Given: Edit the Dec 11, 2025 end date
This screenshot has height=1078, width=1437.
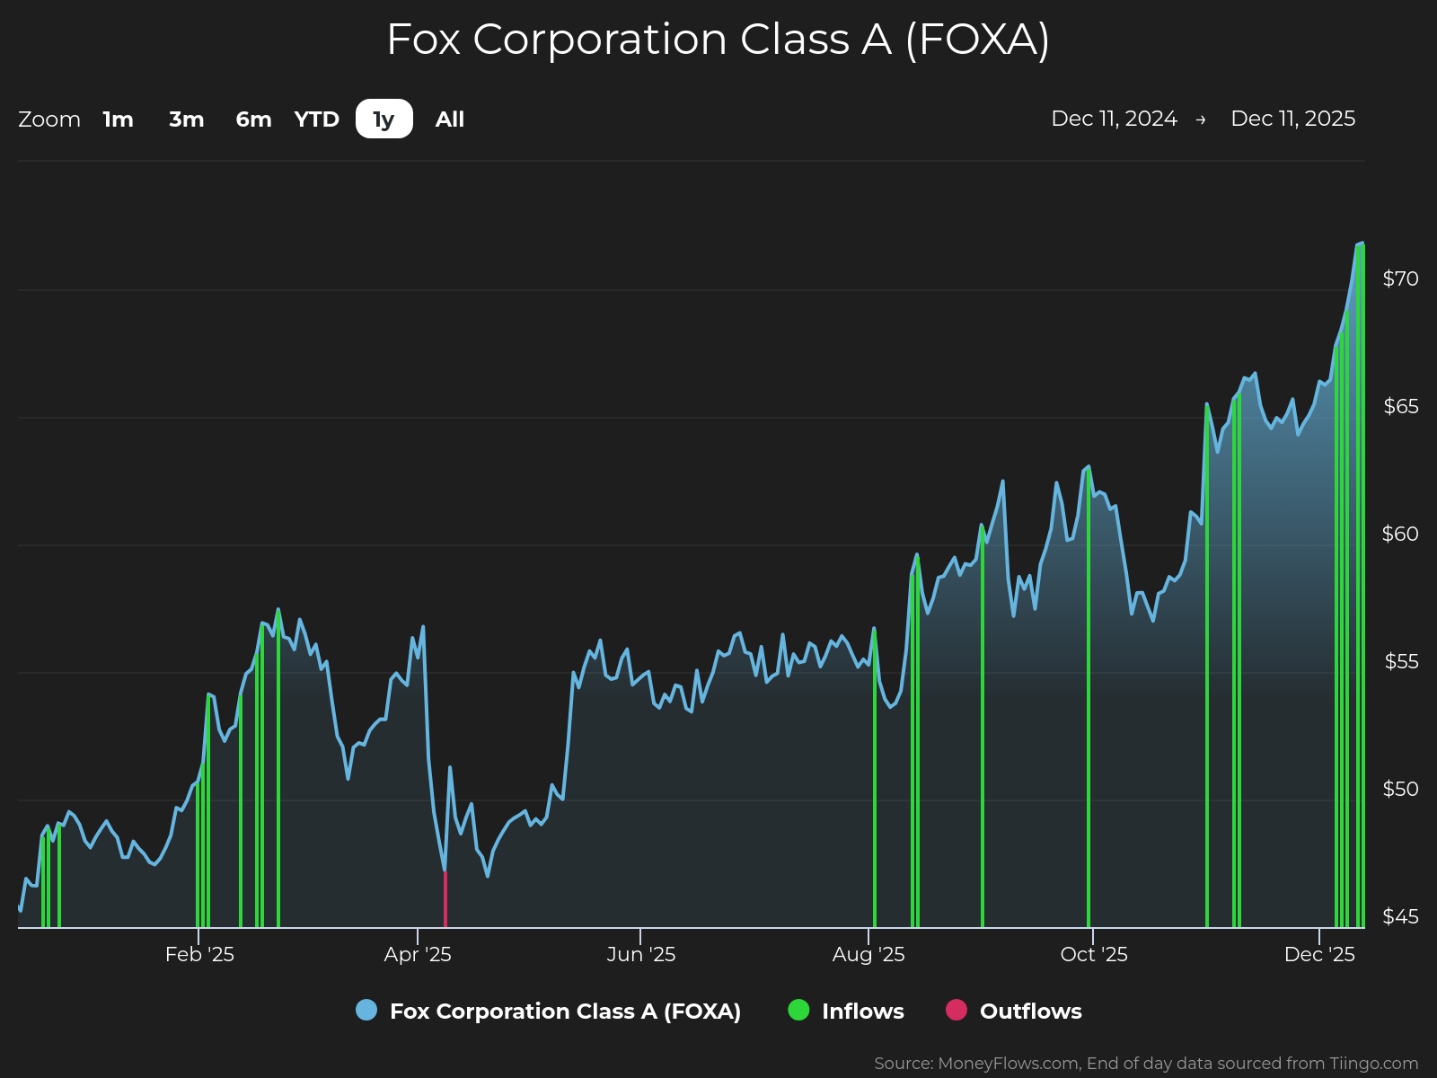Looking at the screenshot, I should pos(1293,119).
